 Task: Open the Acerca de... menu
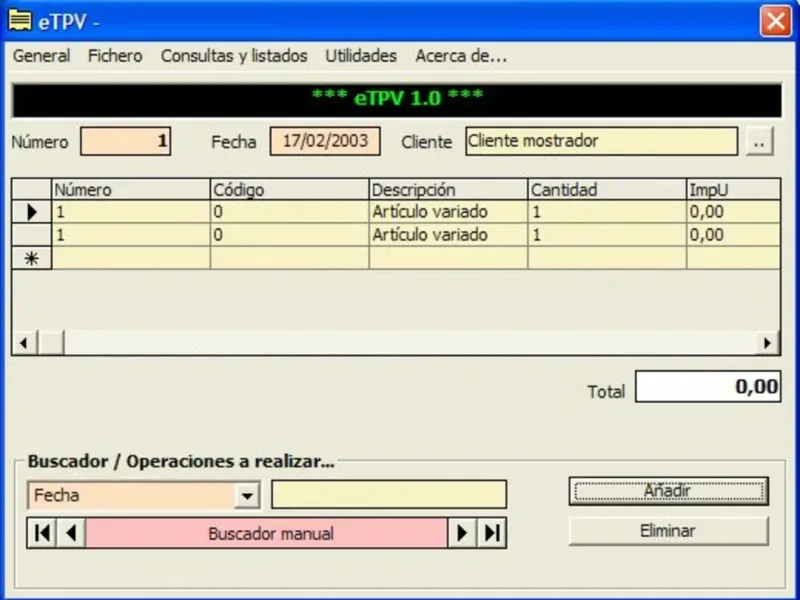point(461,56)
